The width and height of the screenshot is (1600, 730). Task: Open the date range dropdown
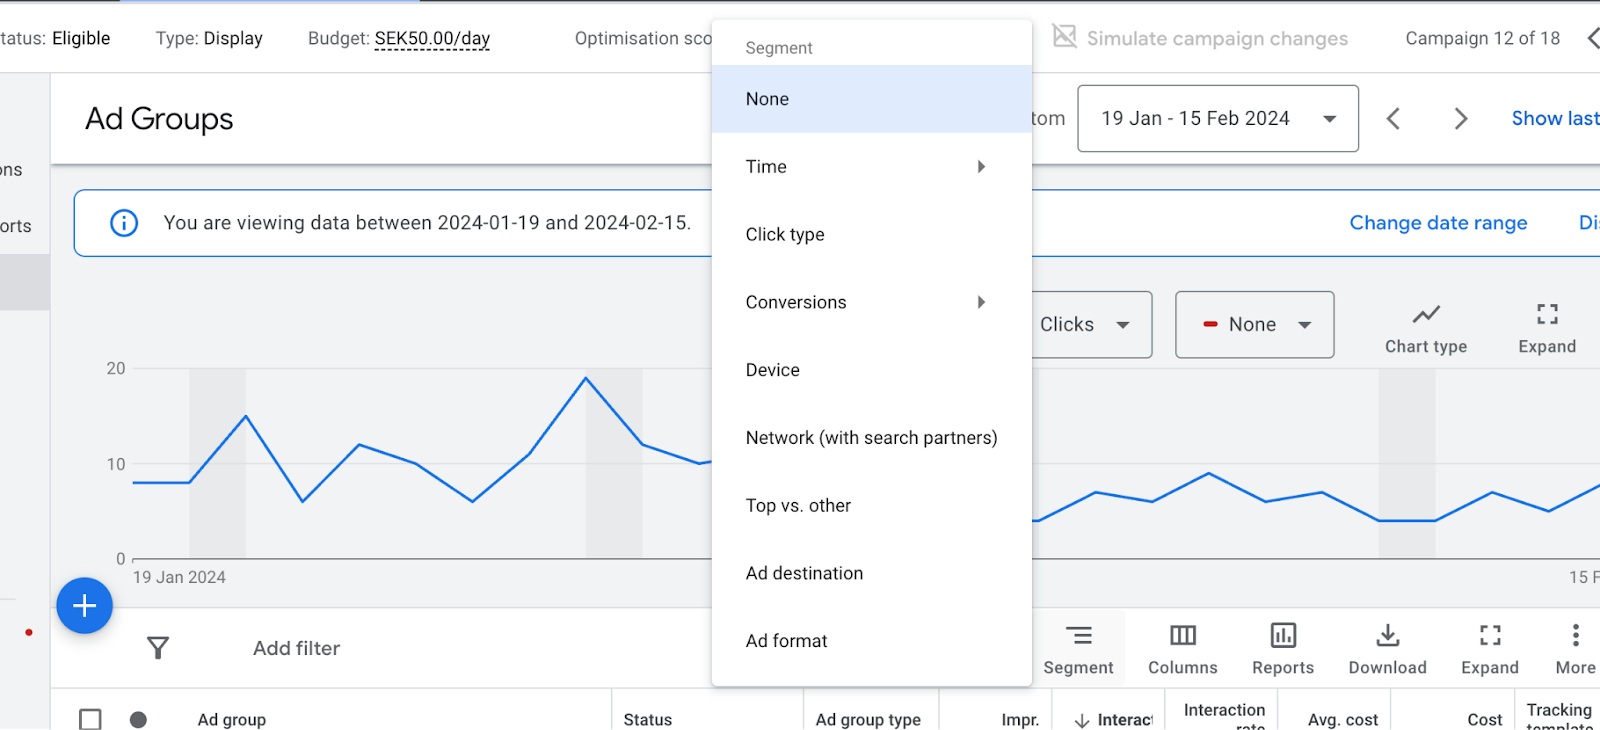(1218, 118)
